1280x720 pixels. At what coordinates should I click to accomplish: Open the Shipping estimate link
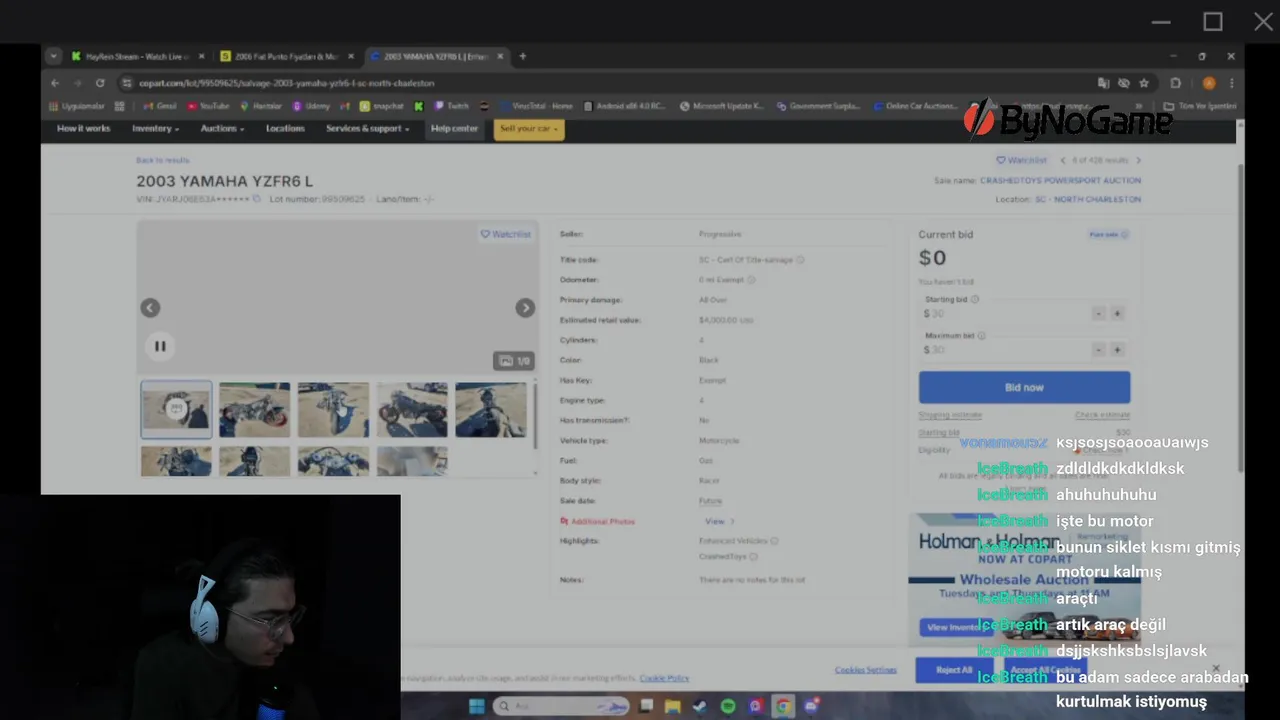click(x=950, y=415)
